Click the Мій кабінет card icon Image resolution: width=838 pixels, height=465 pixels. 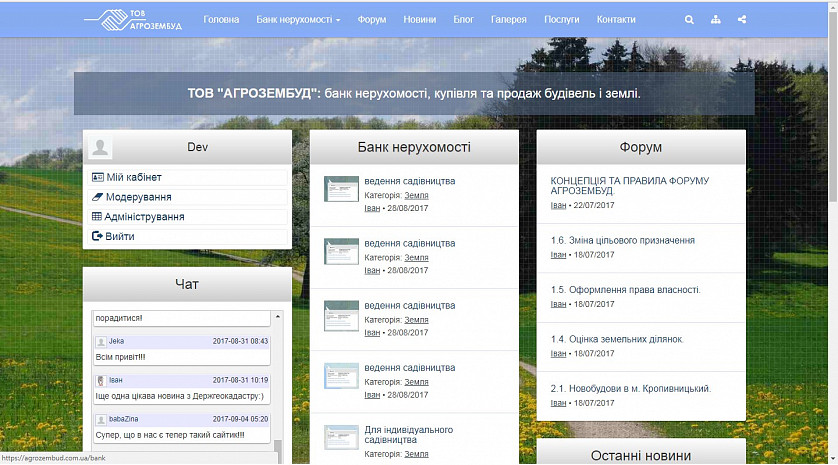(x=98, y=177)
